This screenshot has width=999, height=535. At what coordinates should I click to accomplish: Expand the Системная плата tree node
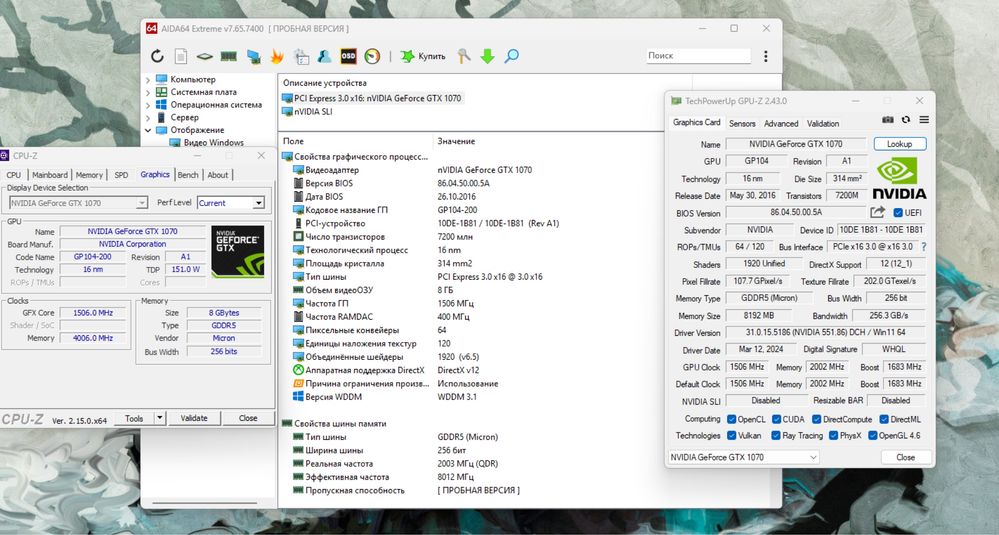148,93
